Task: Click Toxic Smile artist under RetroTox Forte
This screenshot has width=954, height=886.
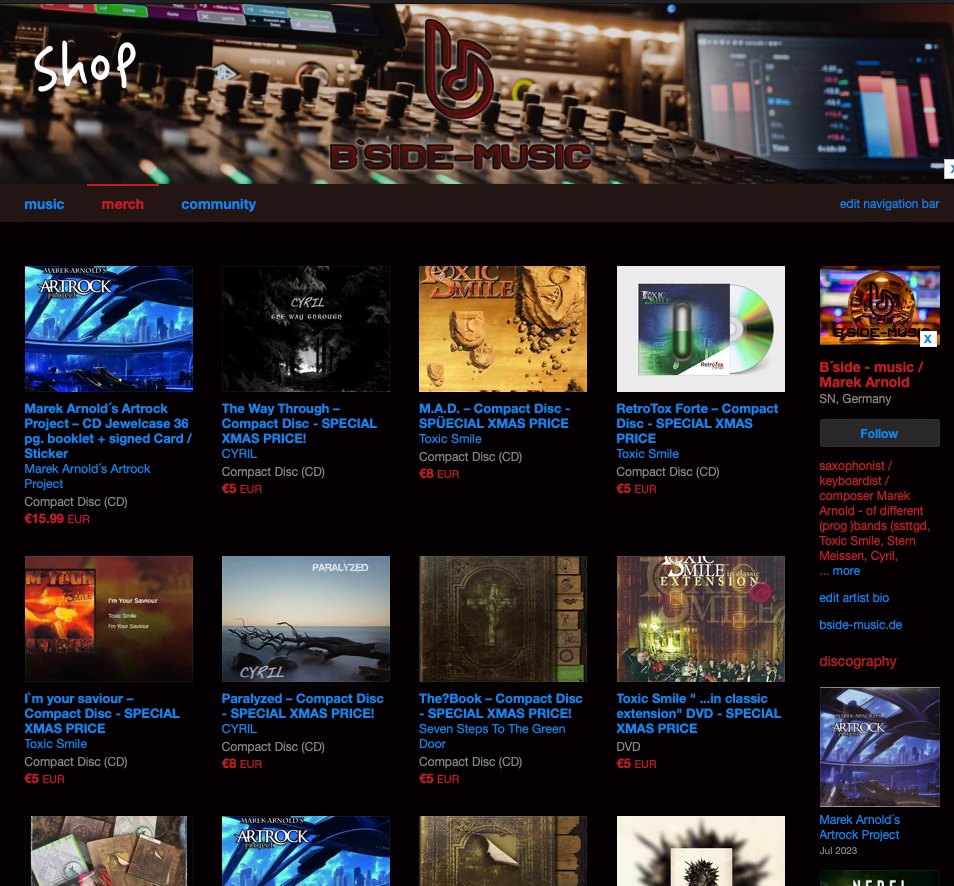Action: [x=647, y=453]
